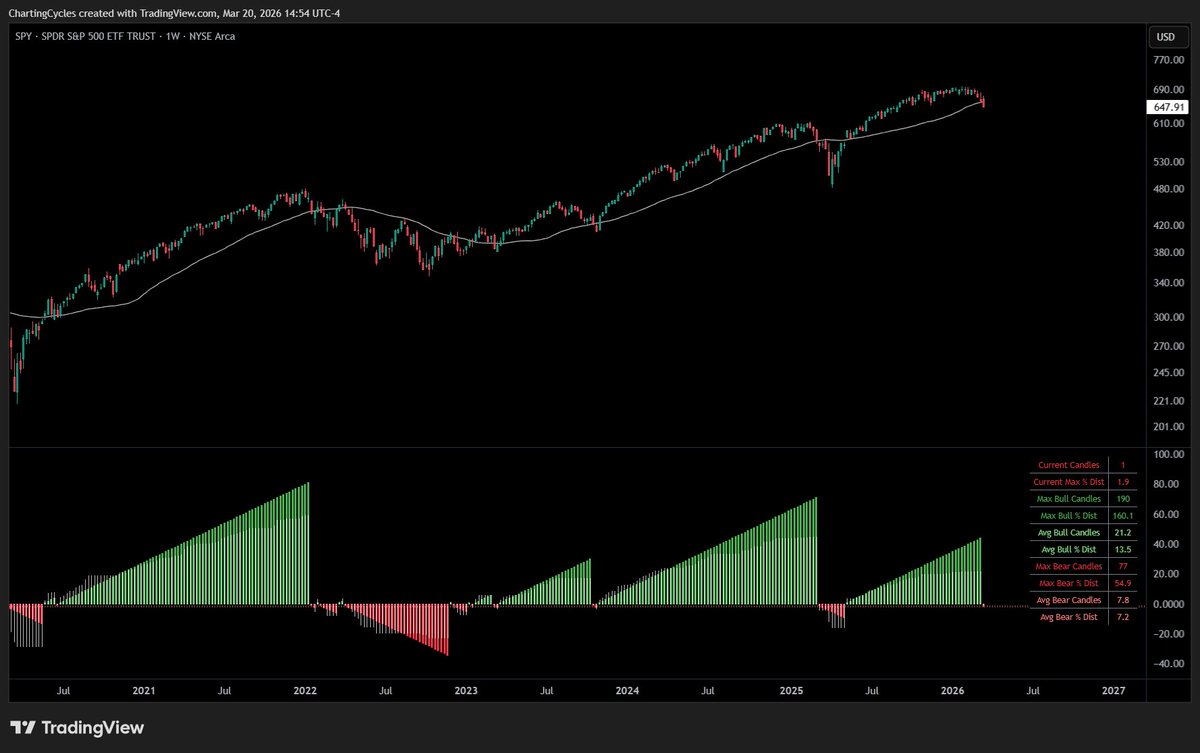
Task: Select the Avg Bear Candles table label
Action: pos(1069,600)
